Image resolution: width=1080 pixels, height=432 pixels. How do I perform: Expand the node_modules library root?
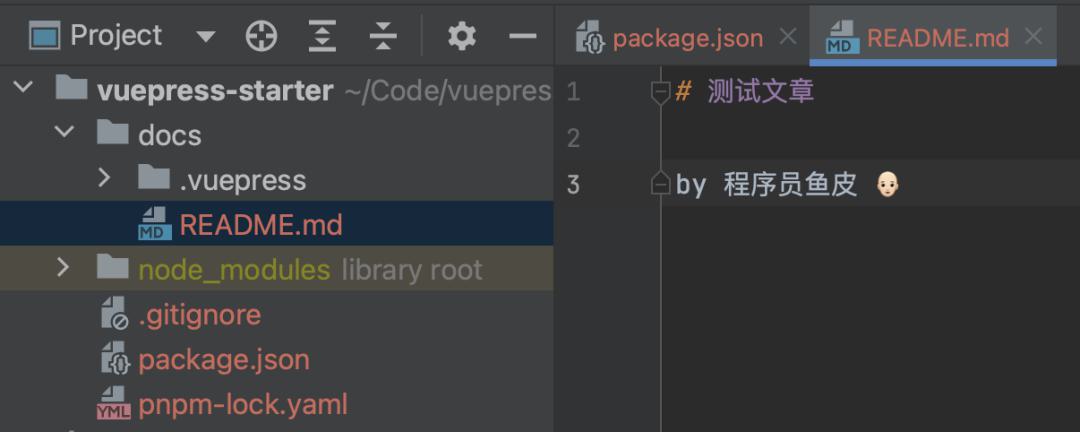tap(63, 267)
